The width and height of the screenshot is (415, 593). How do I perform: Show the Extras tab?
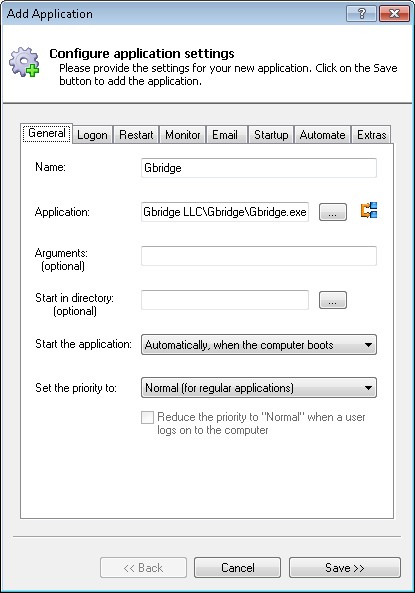371,135
